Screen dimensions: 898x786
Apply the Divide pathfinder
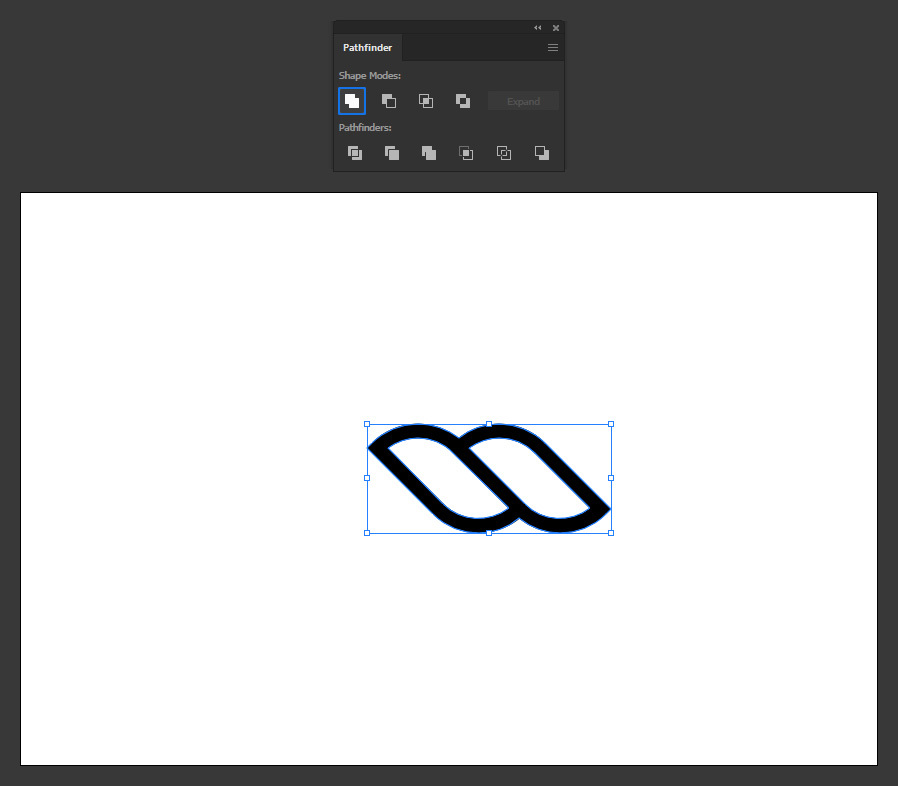click(x=355, y=153)
